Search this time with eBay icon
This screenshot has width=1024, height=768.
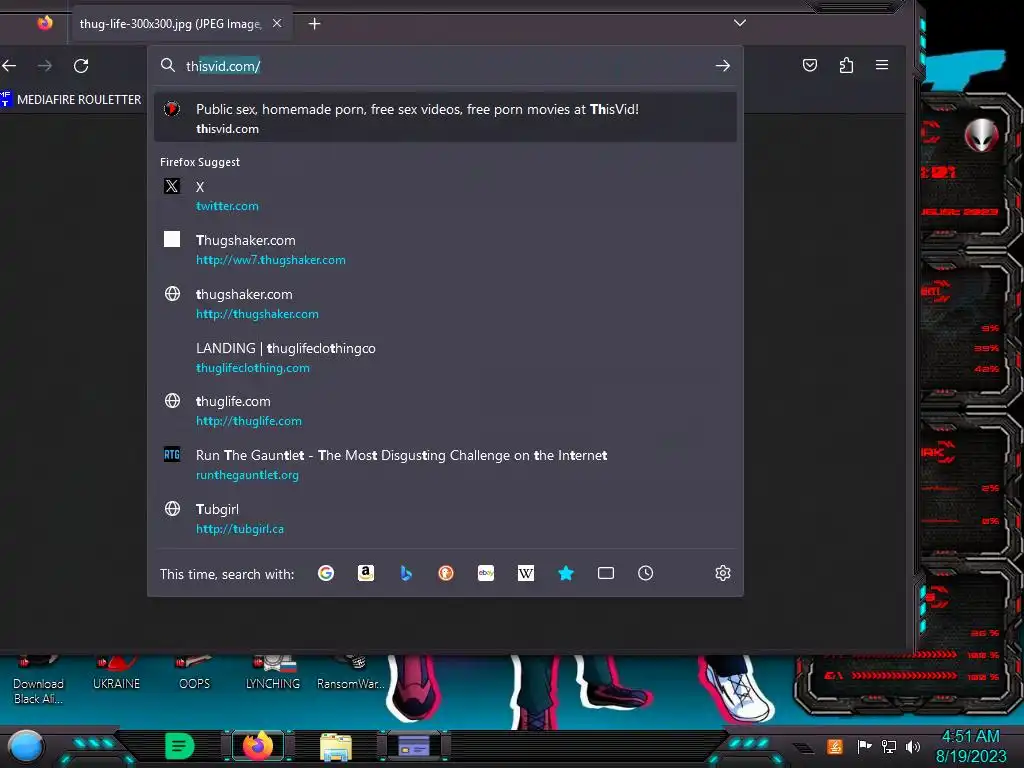[x=486, y=573]
